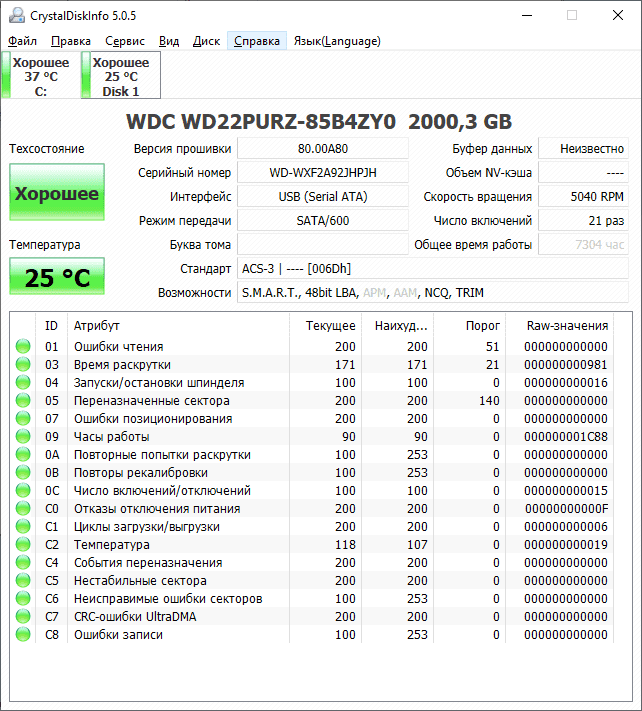This screenshot has height=711, width=642.
Task: Click the status circle for CRC-ошибки UltraDMA
Action: click(22, 617)
